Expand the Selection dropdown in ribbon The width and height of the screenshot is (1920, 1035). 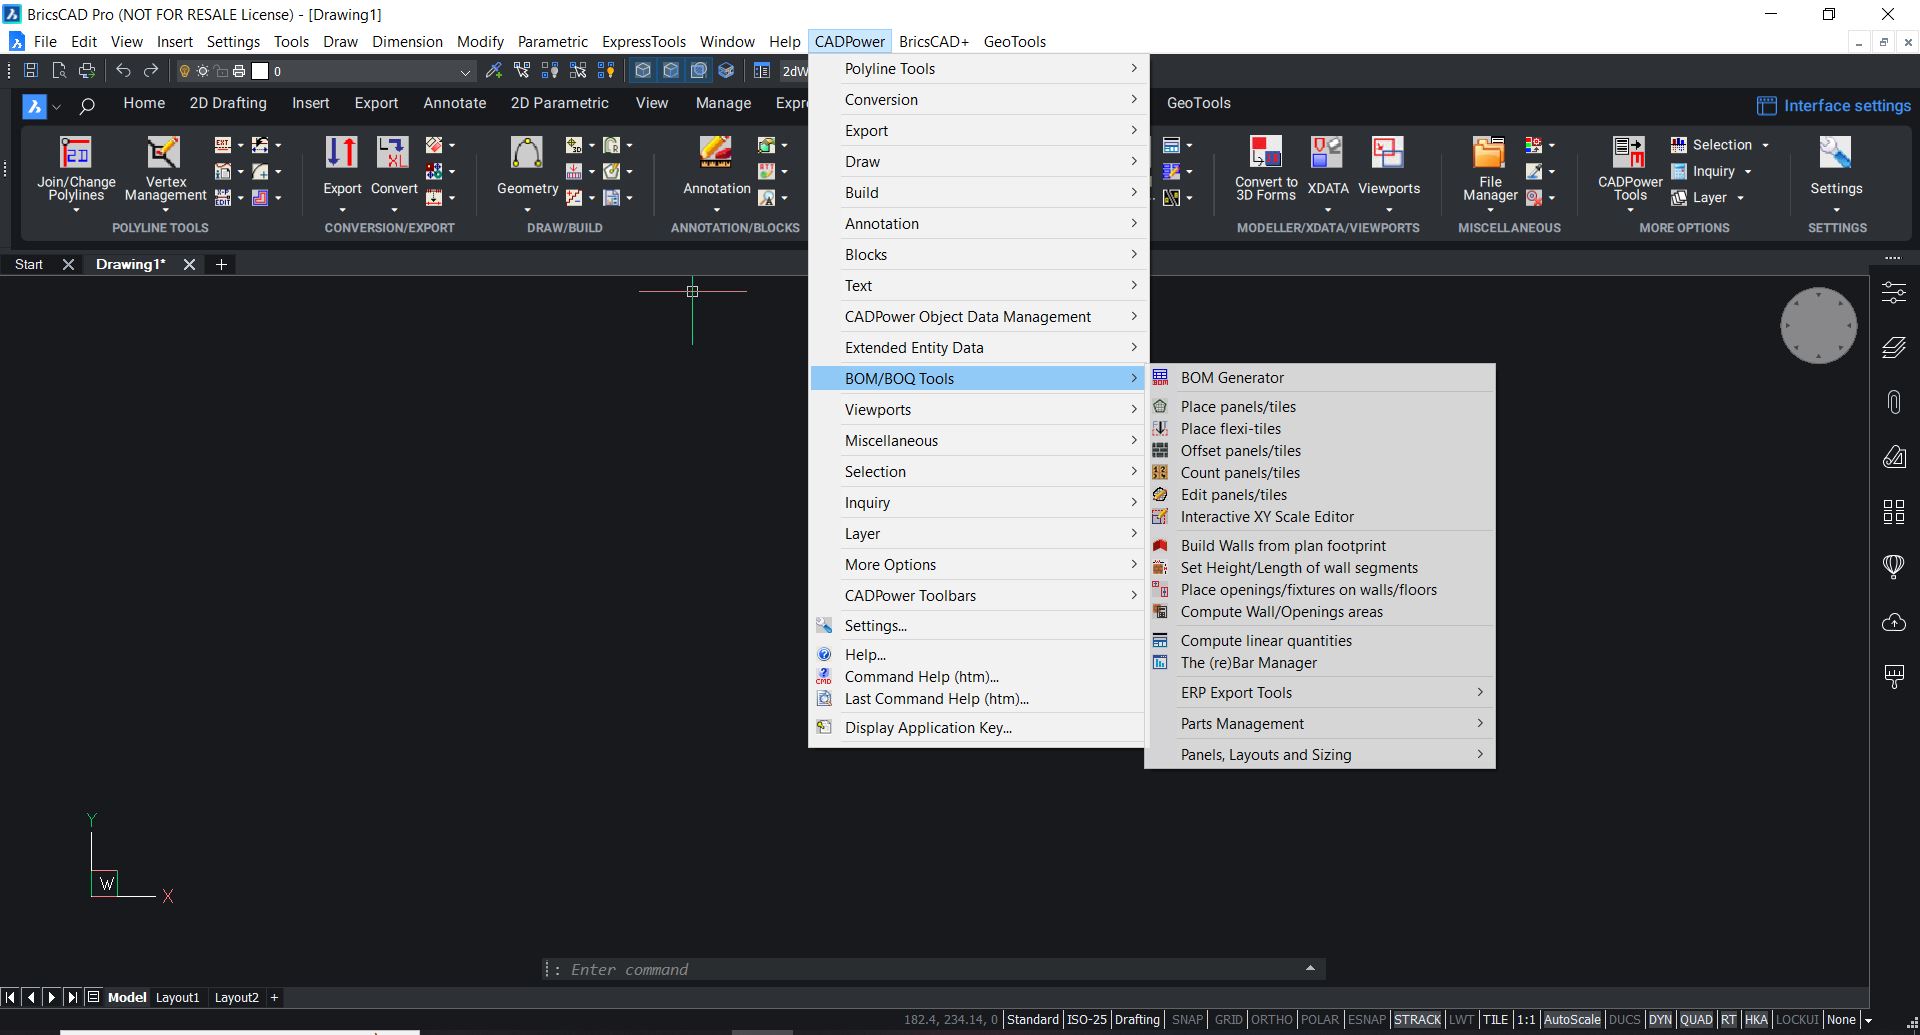click(x=1765, y=145)
